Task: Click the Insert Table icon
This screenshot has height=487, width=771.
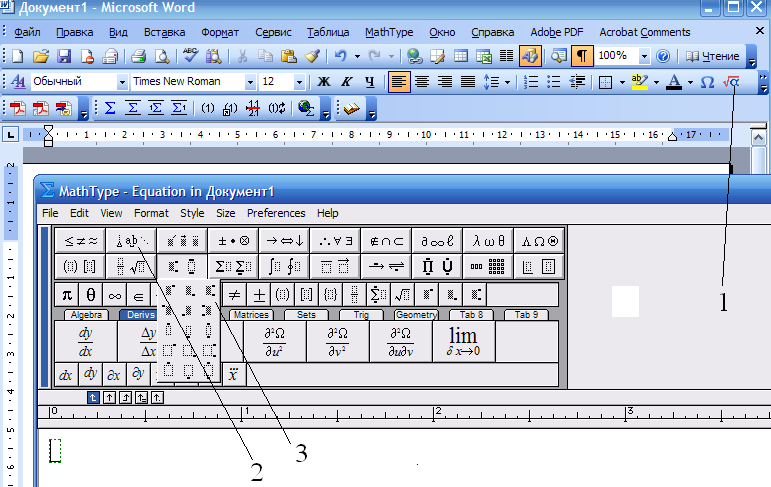Action: 461,56
